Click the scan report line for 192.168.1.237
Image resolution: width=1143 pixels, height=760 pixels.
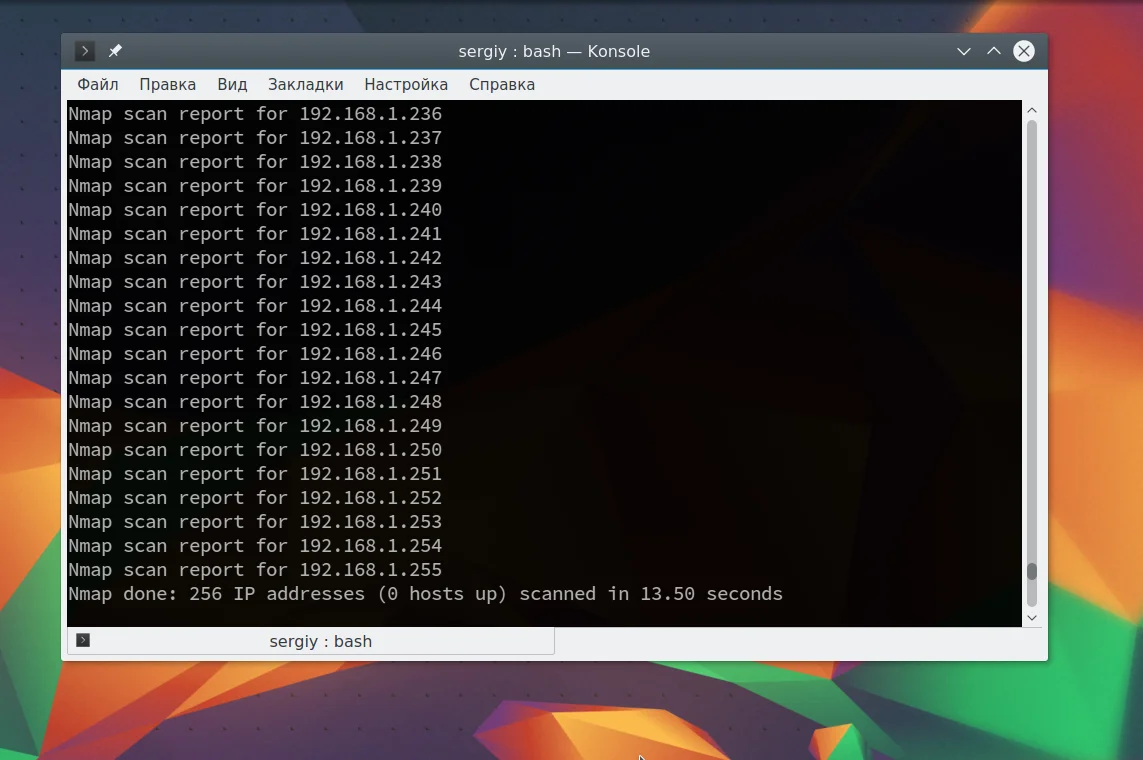coord(255,138)
